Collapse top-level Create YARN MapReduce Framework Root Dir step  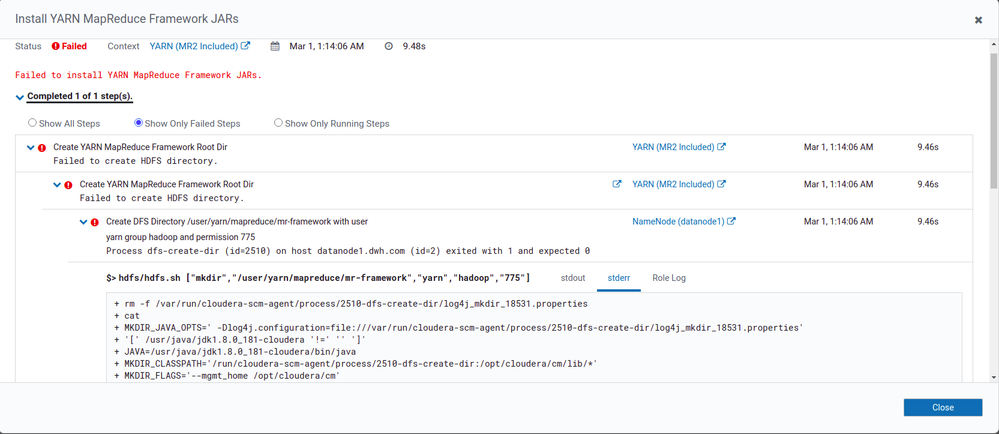tap(30, 147)
